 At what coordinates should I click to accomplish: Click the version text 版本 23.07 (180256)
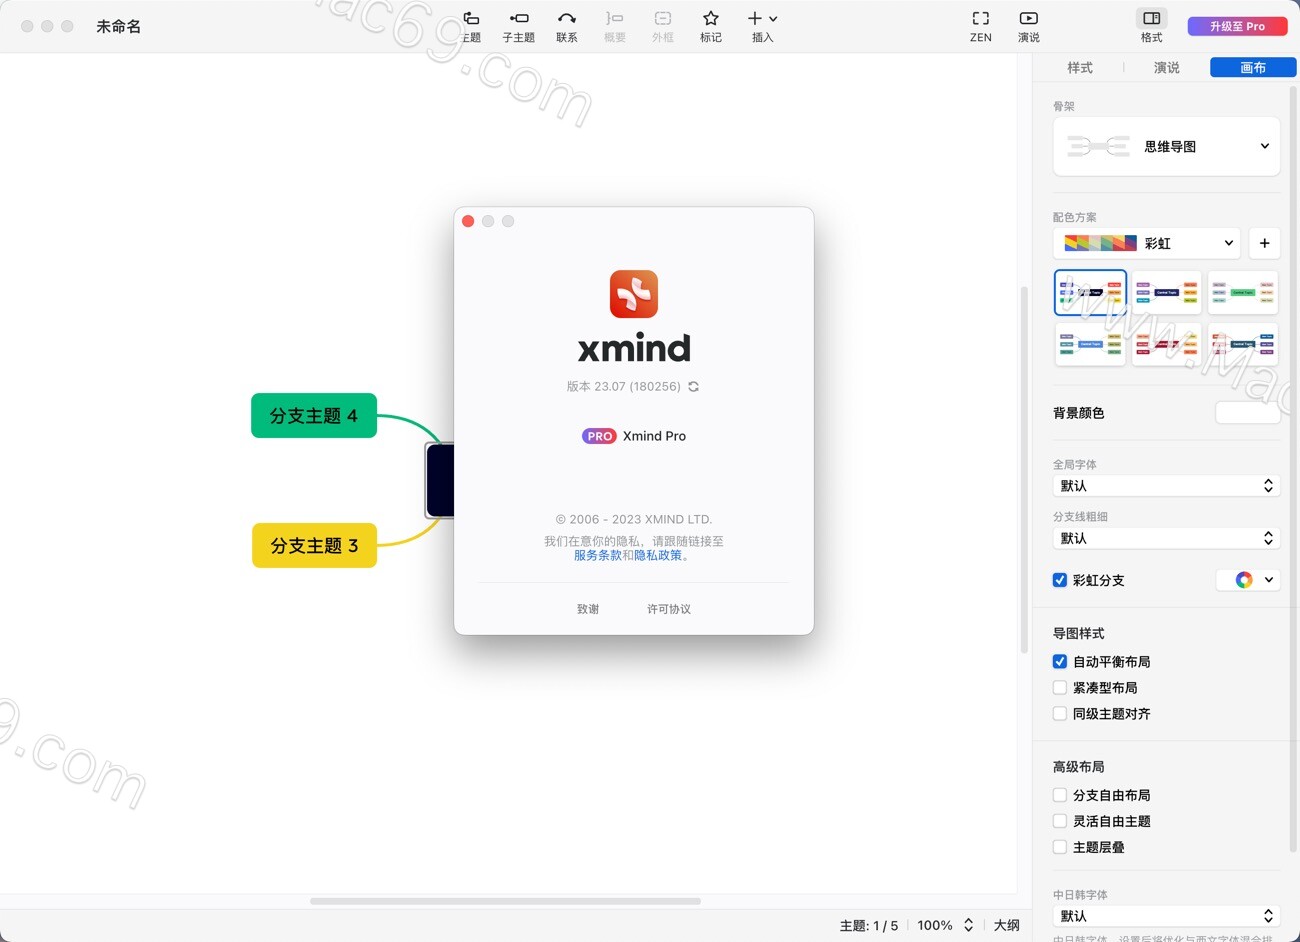[624, 387]
